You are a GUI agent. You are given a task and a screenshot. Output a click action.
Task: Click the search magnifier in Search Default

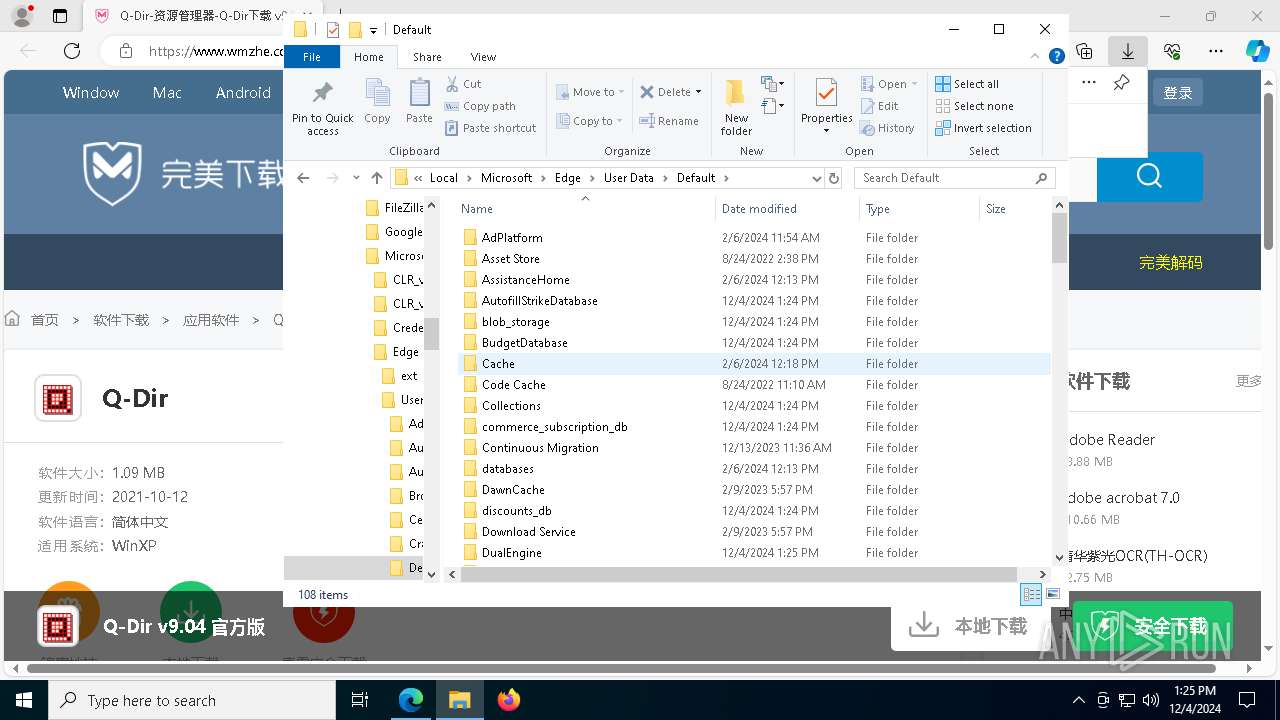tap(1041, 178)
